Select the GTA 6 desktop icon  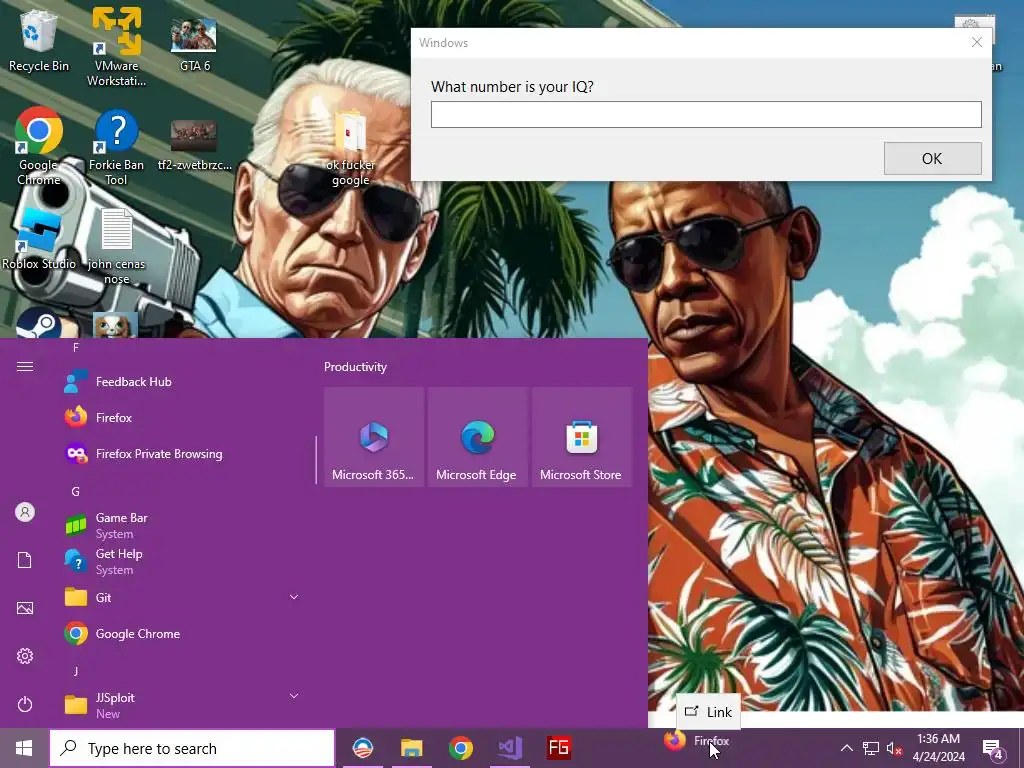[194, 43]
